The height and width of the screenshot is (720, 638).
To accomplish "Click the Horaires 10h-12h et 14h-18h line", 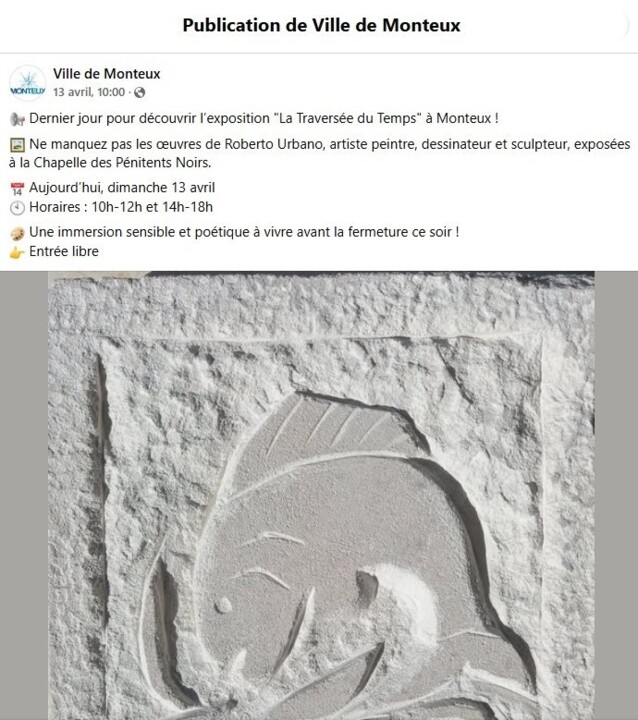I will 121,207.
